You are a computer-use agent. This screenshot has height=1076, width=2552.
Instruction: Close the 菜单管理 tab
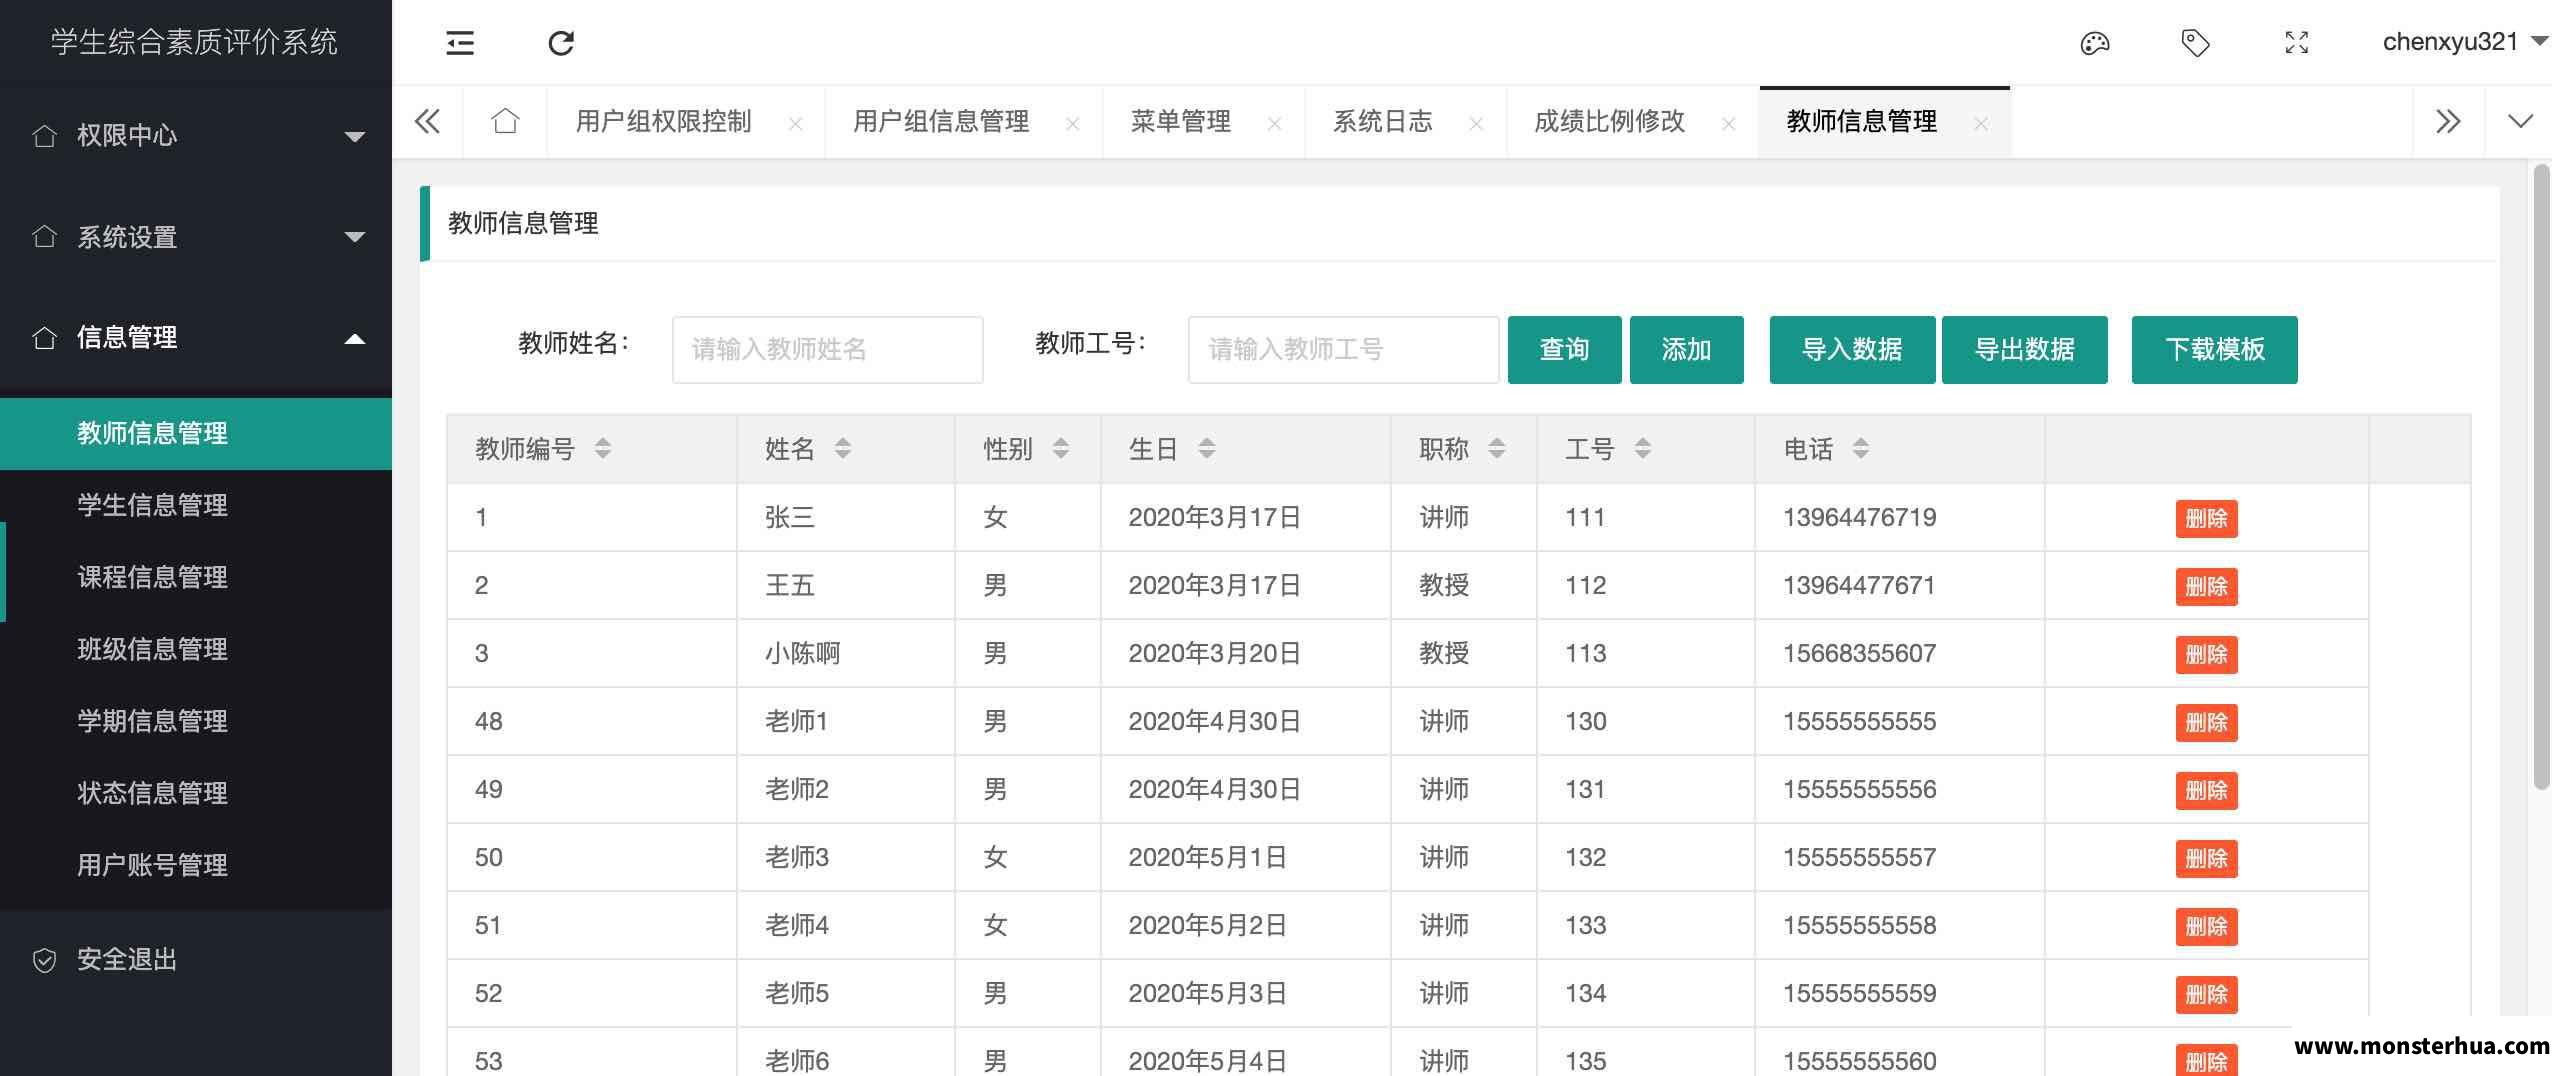(1274, 124)
